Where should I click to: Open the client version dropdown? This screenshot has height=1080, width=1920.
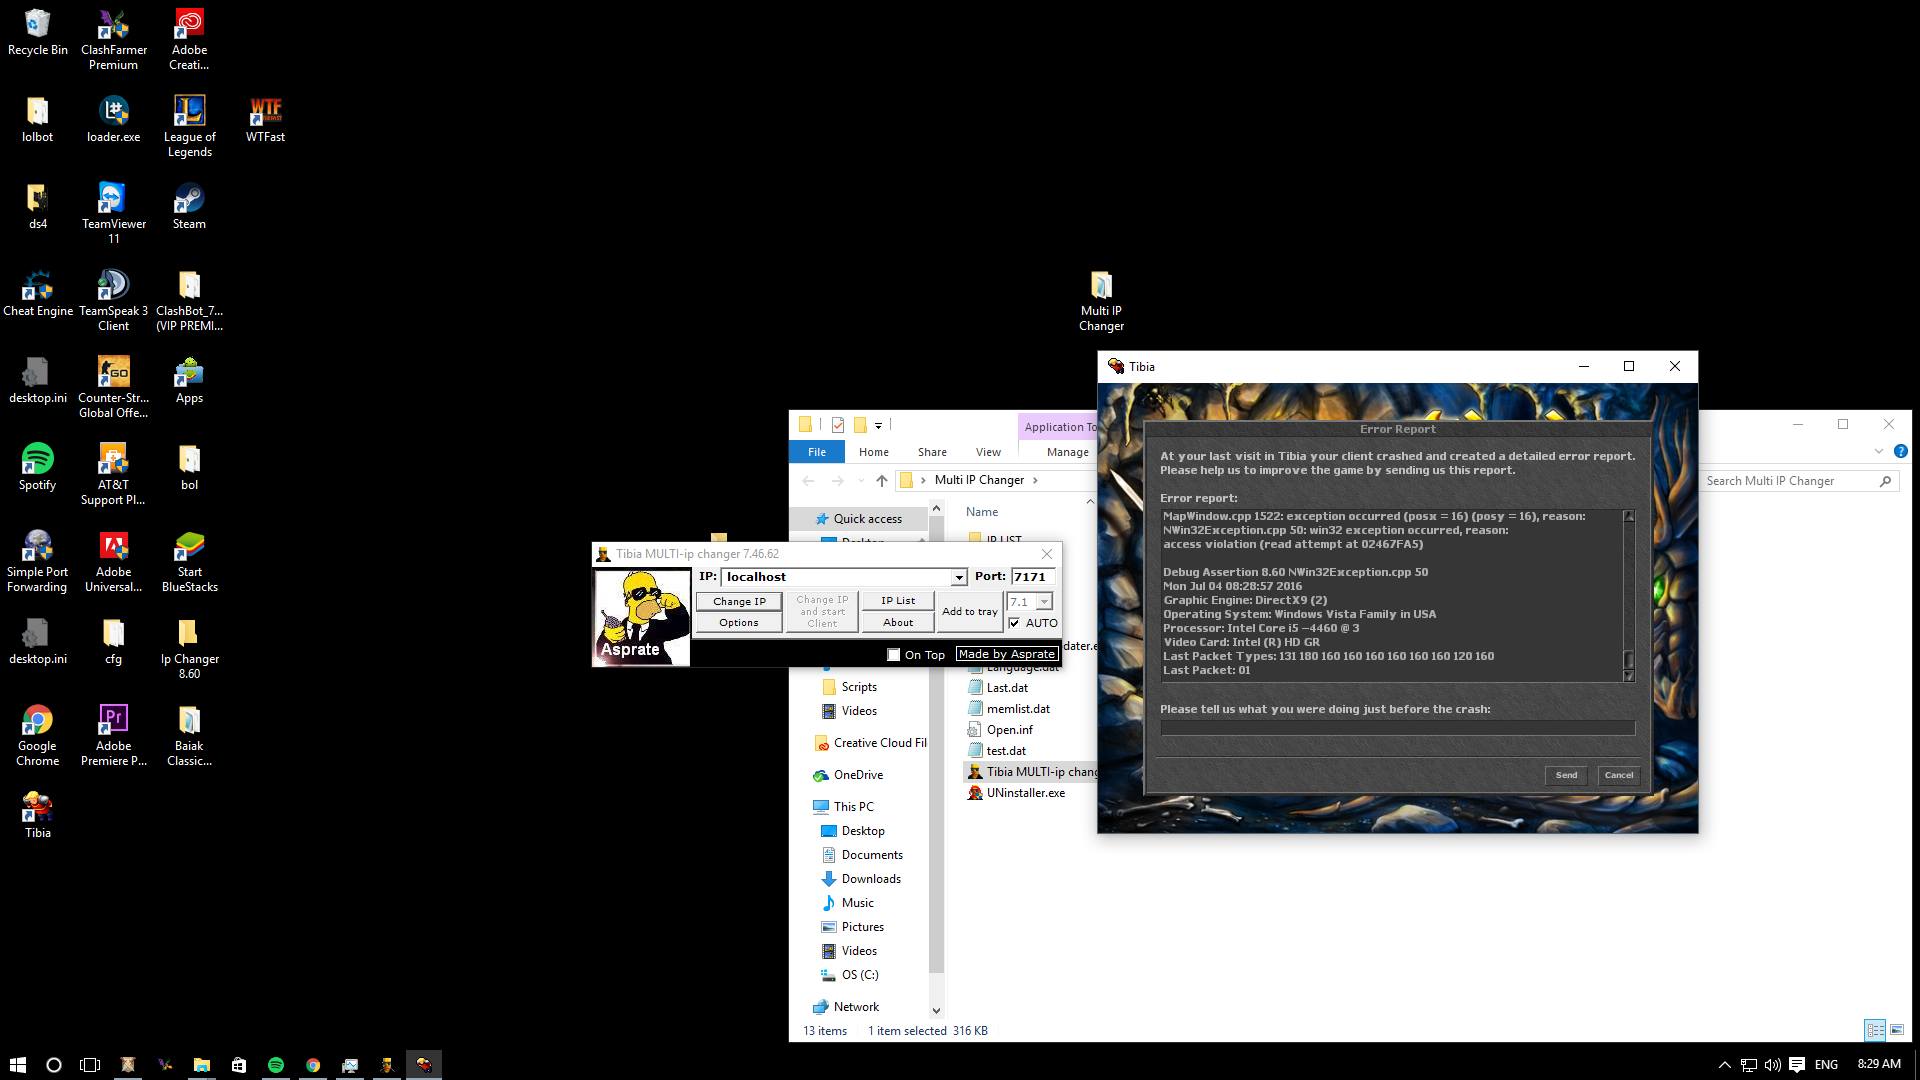tap(1044, 602)
